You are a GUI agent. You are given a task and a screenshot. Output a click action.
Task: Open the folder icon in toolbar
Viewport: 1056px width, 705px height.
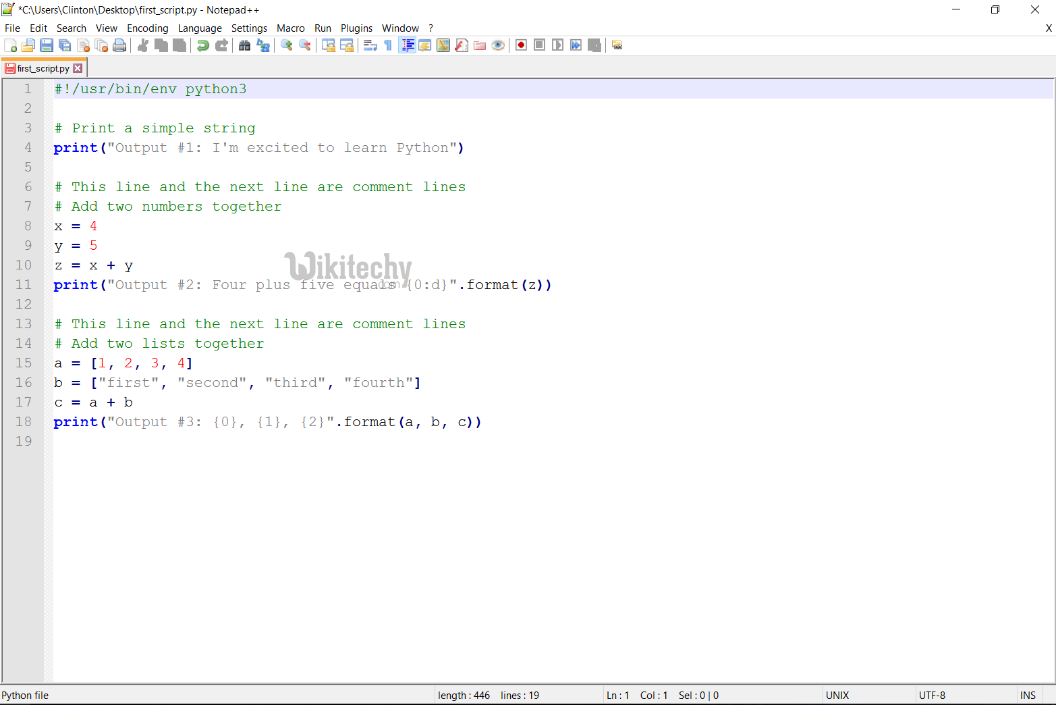tap(479, 45)
